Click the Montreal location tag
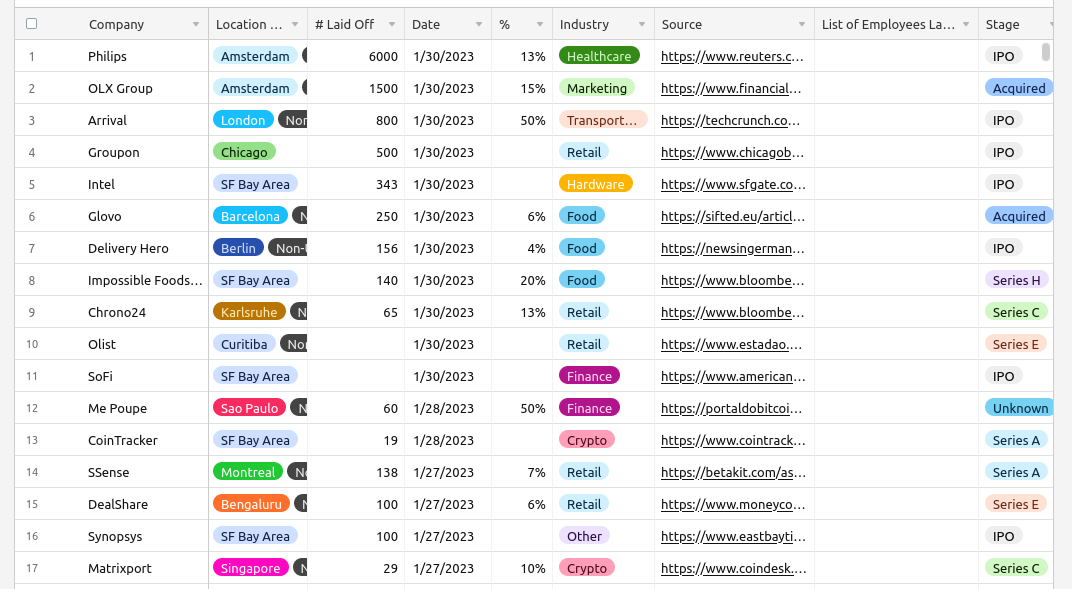 point(248,473)
